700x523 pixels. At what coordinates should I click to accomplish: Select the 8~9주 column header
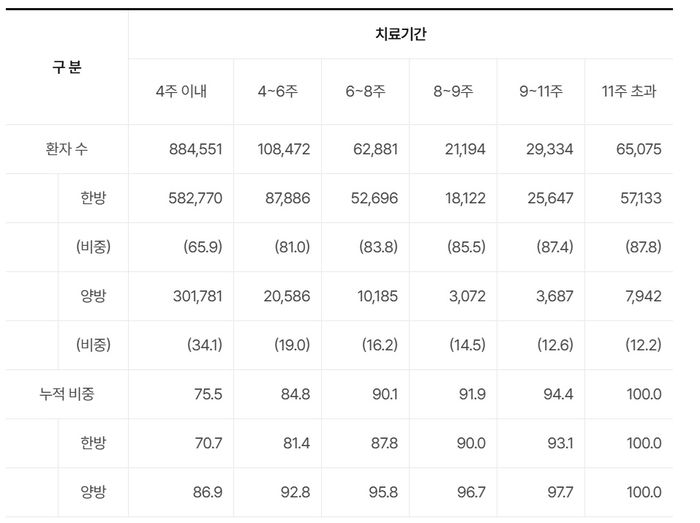tap(453, 91)
